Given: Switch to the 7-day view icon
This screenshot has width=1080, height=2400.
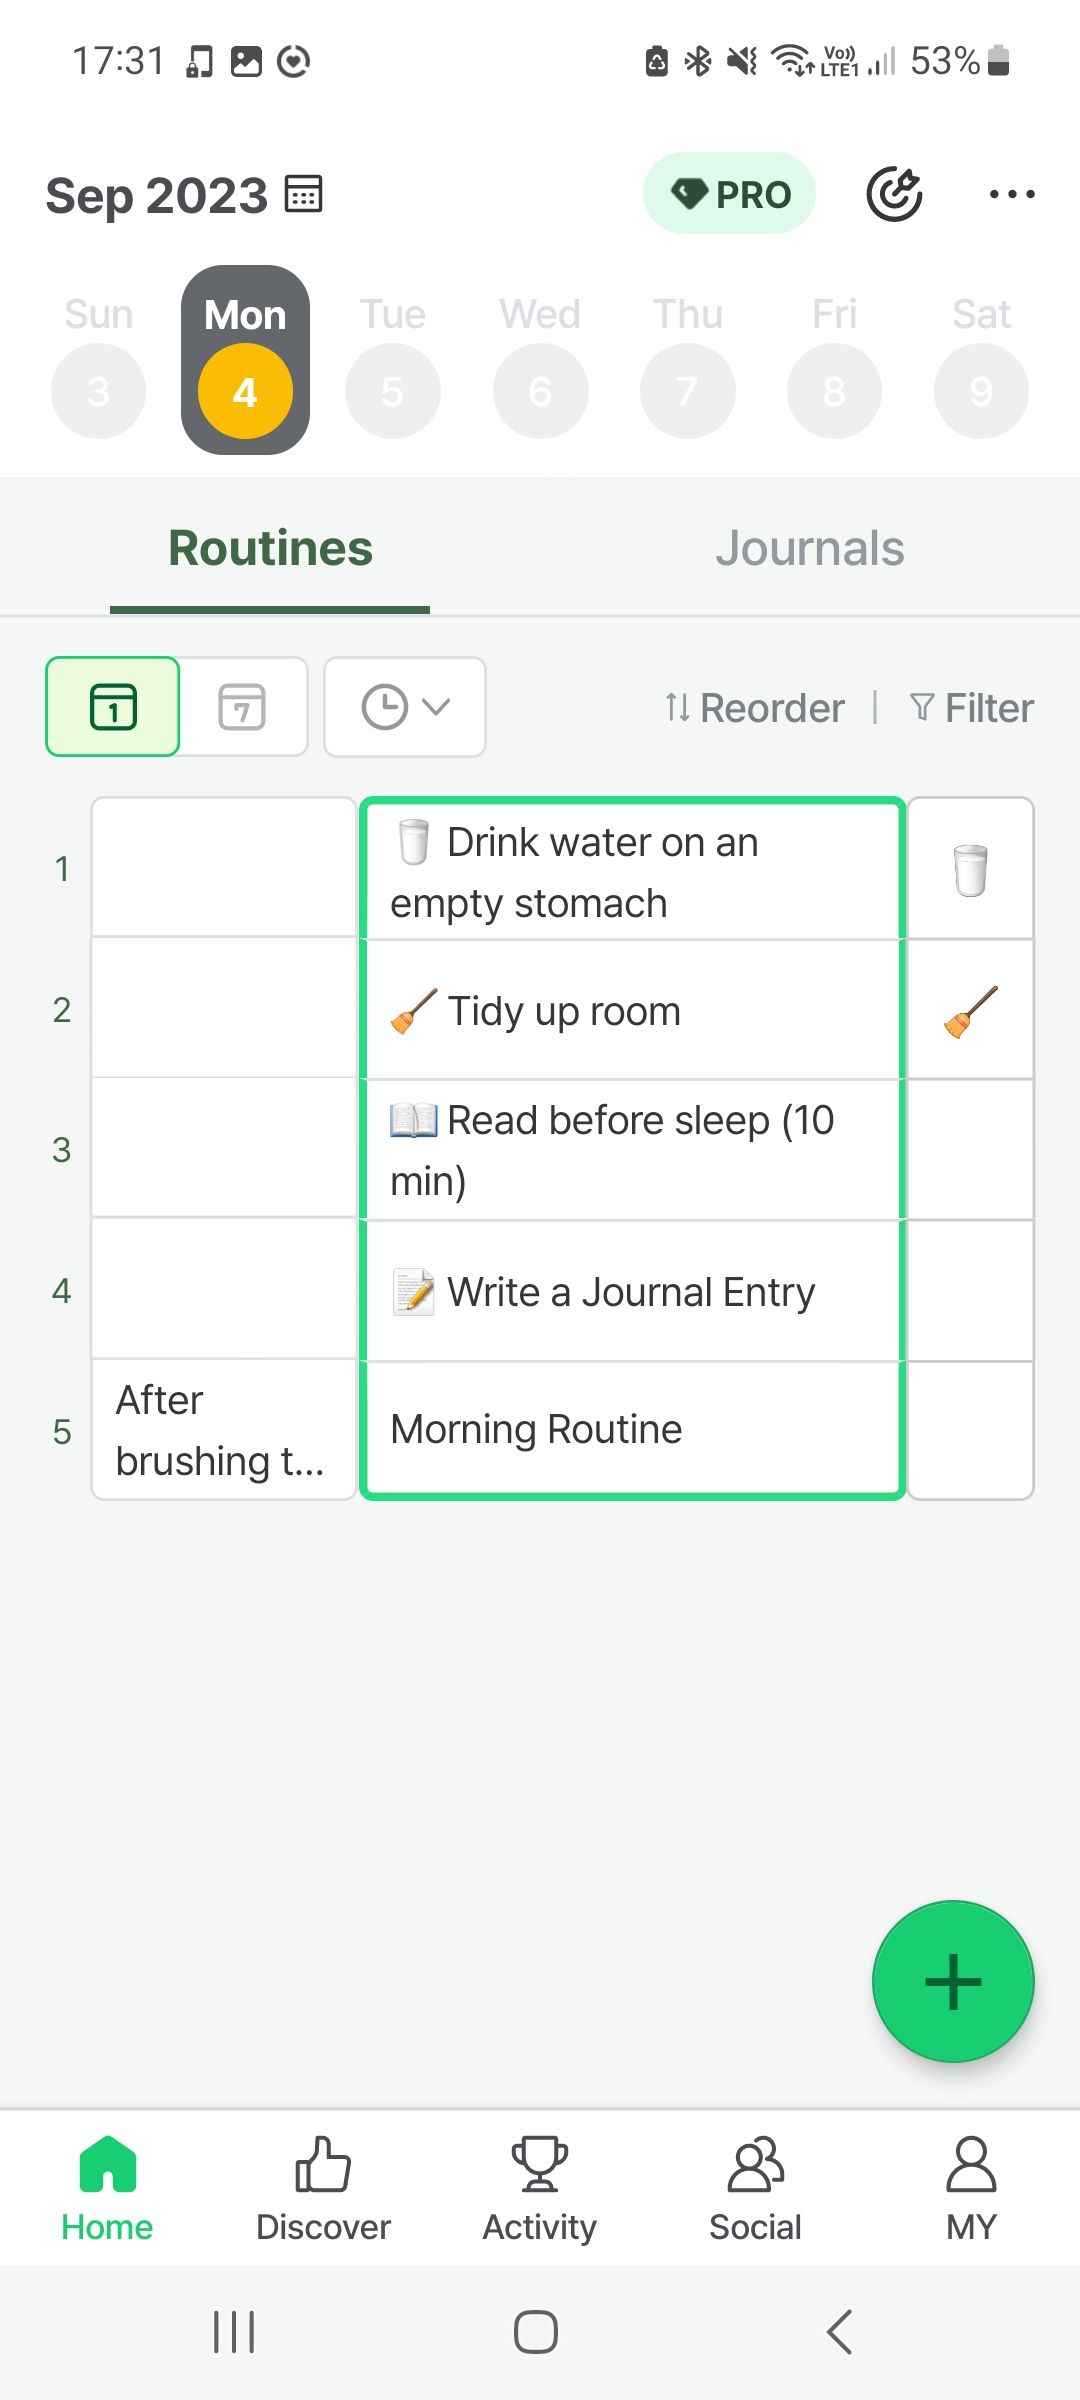Looking at the screenshot, I should (243, 707).
